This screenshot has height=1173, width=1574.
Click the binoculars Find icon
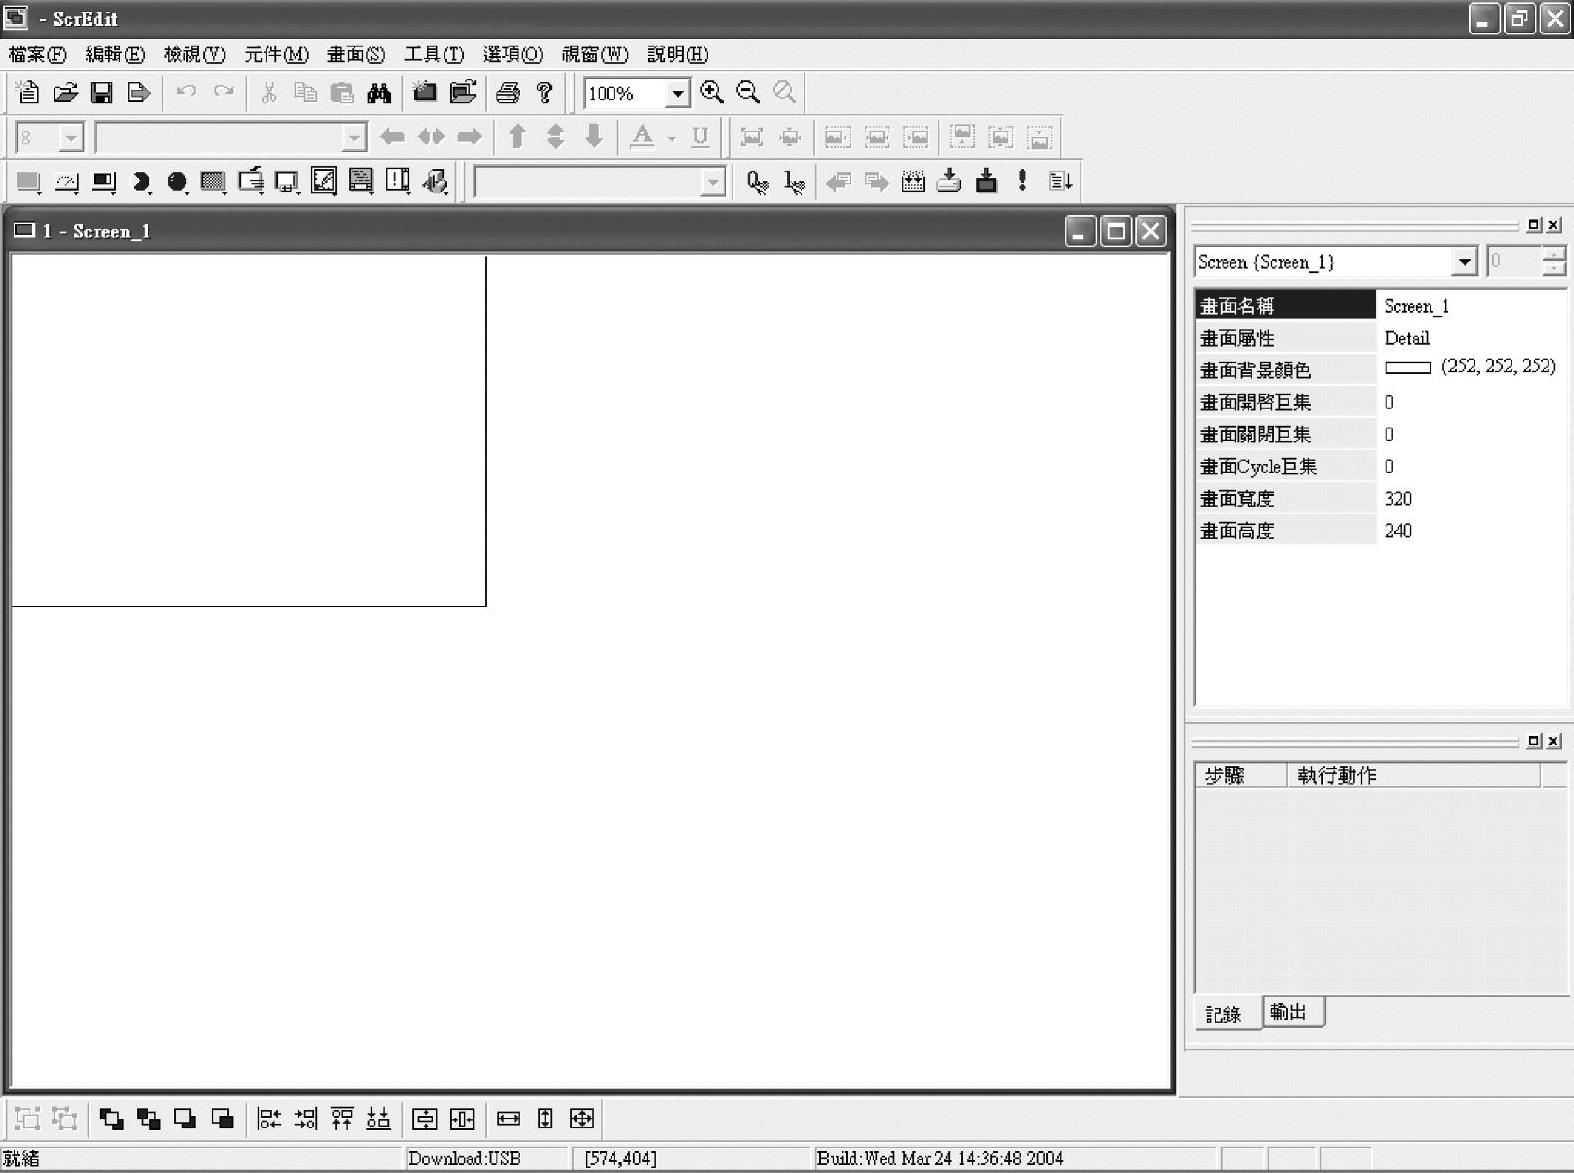(379, 93)
